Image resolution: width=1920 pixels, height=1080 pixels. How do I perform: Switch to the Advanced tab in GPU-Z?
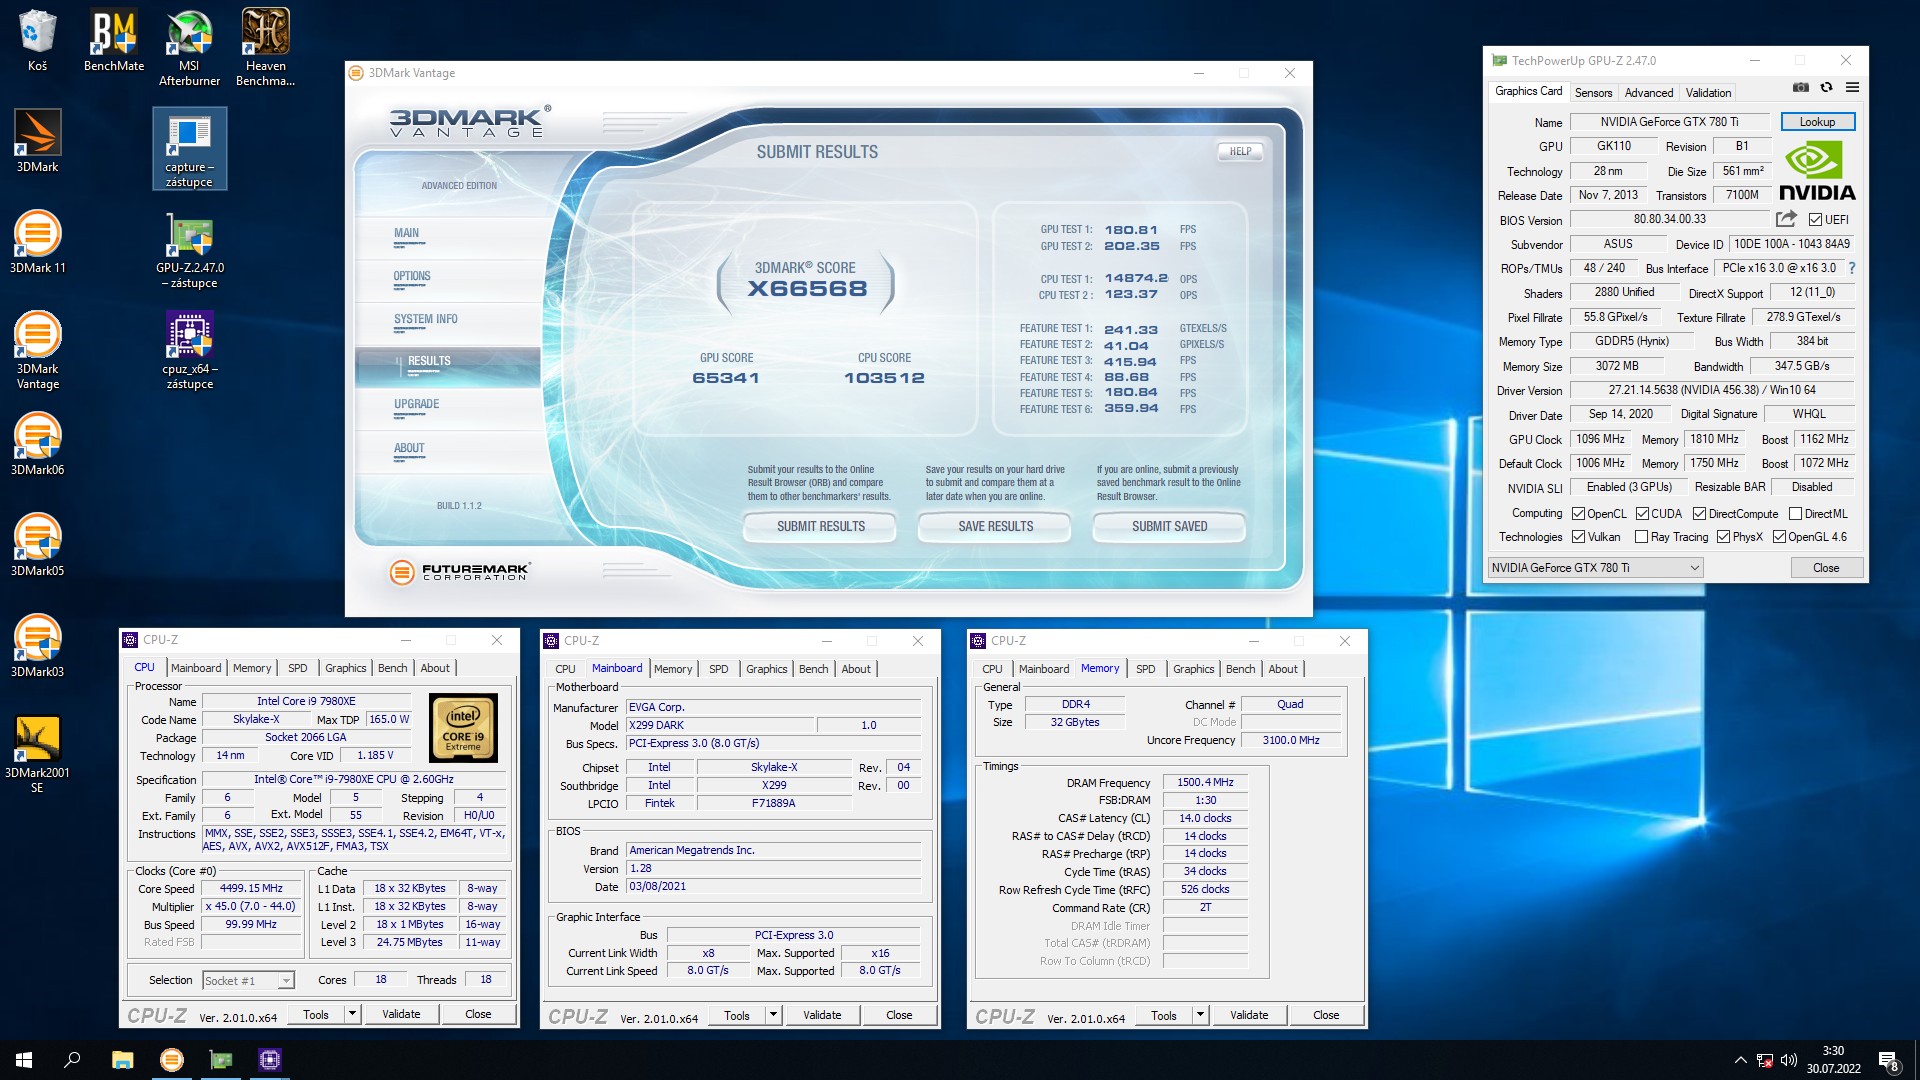[x=1648, y=92]
